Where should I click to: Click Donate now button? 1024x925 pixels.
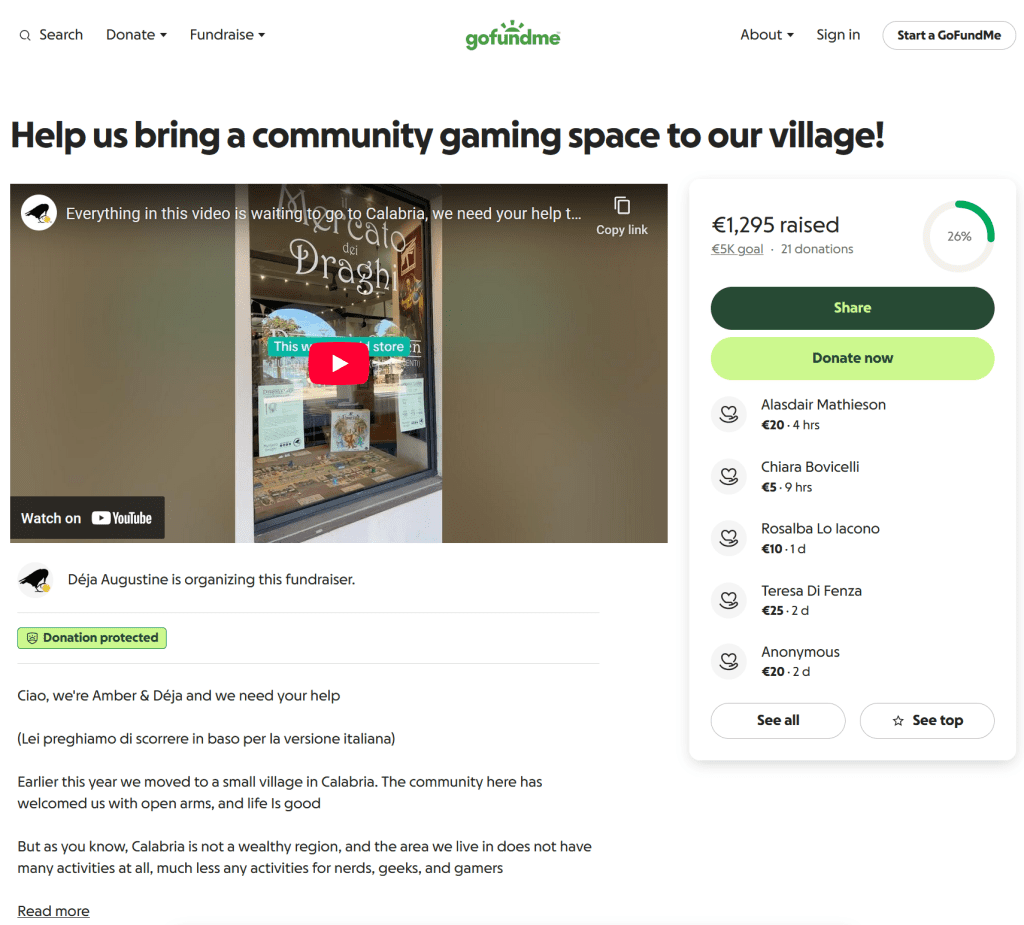[852, 359]
